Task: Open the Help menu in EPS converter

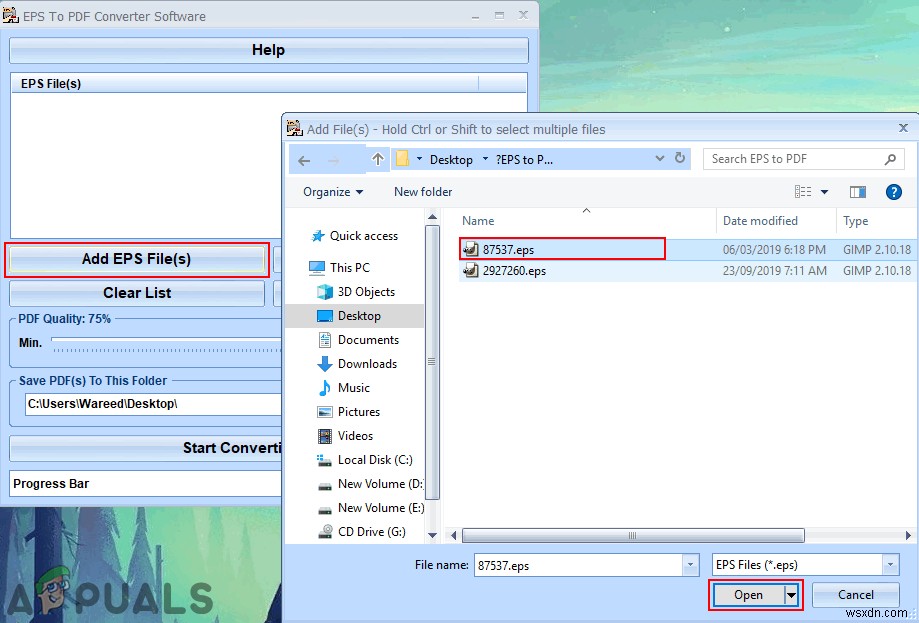Action: (267, 49)
